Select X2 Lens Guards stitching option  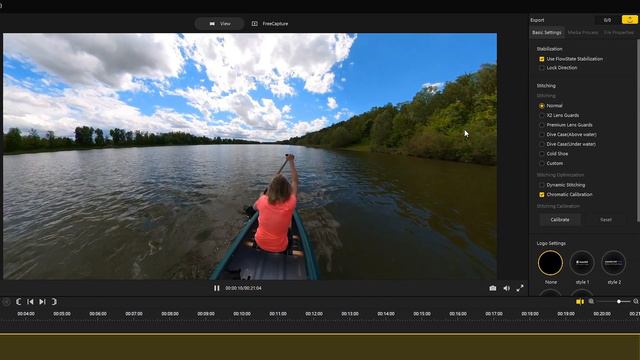point(542,116)
